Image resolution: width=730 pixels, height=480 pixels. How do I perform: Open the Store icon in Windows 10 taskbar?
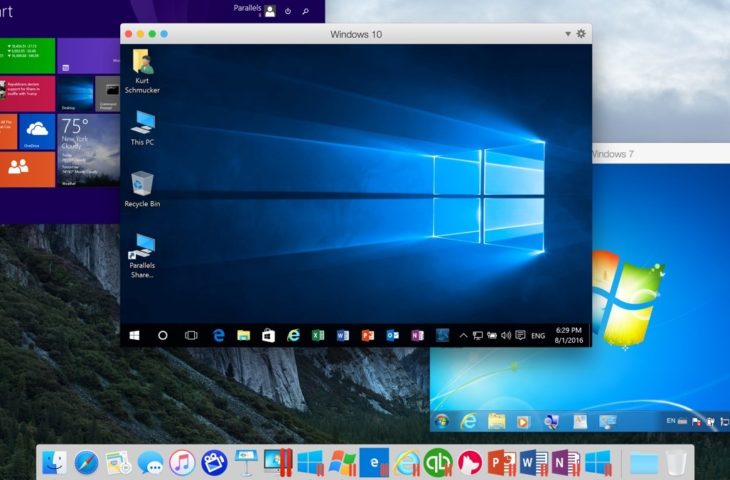(269, 335)
